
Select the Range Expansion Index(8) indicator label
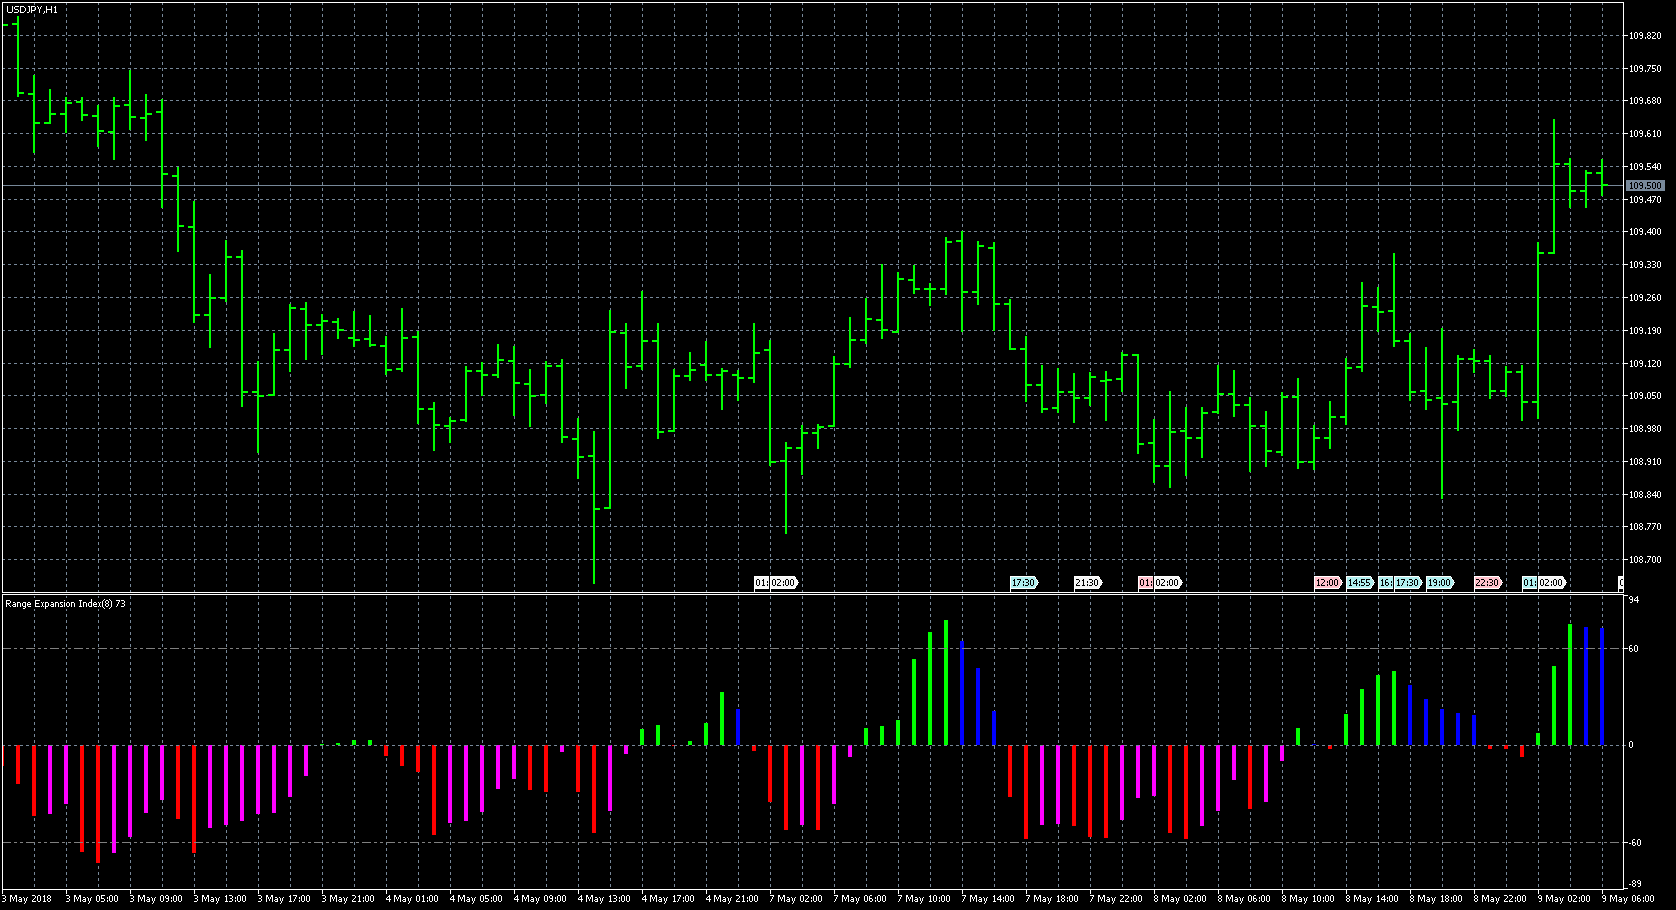(65, 604)
